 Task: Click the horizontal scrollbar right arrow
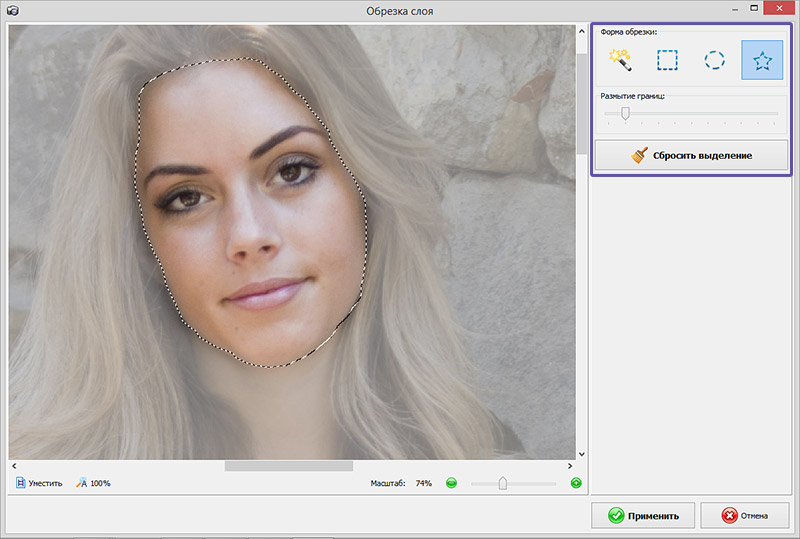click(x=570, y=466)
